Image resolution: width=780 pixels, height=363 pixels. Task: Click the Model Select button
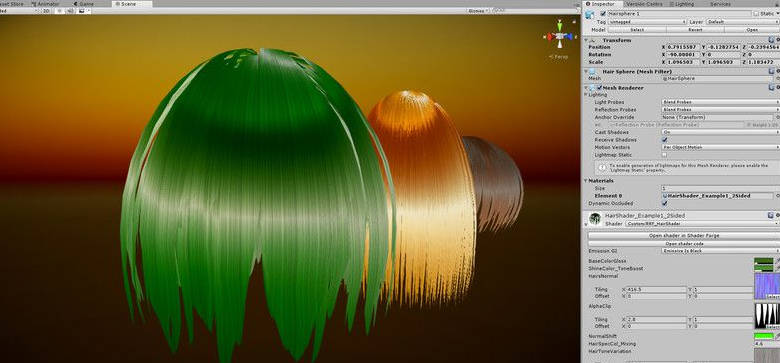tap(637, 29)
